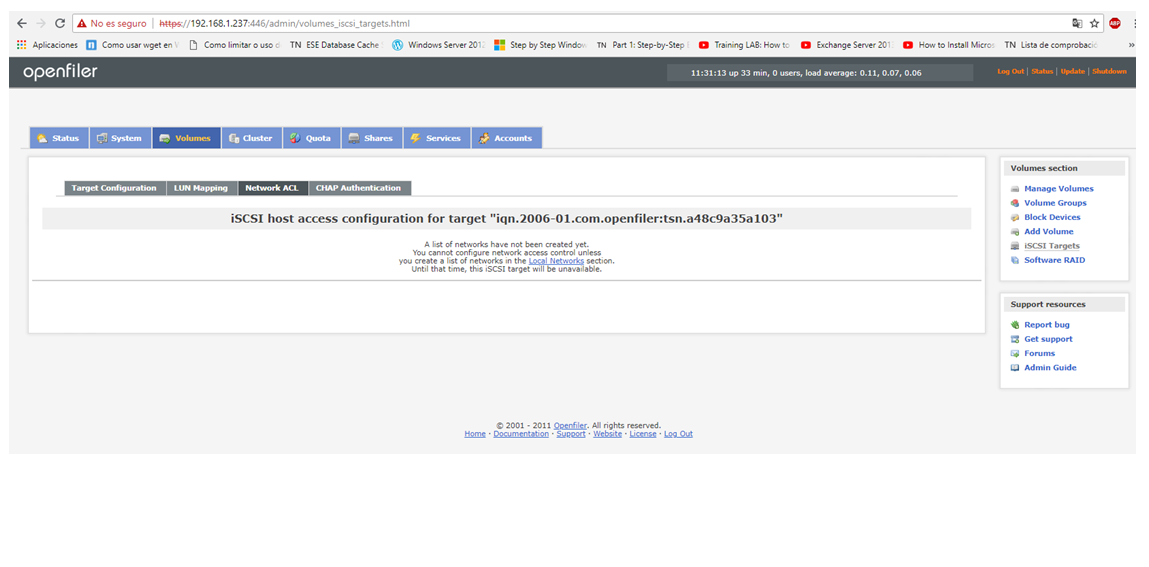Viewport: 1149px width, 567px height.
Task: Click the uptime and load average status text
Action: click(x=806, y=73)
